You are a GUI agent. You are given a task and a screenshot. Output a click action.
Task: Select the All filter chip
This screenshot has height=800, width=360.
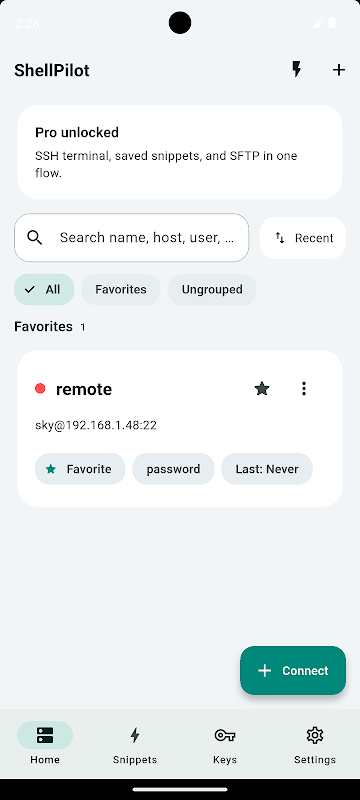44,289
